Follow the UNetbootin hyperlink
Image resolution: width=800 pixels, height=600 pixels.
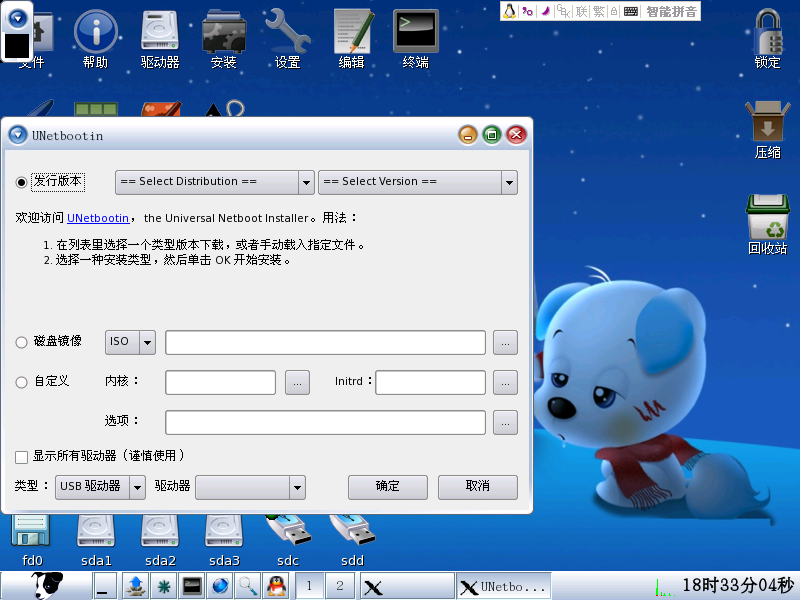point(98,218)
